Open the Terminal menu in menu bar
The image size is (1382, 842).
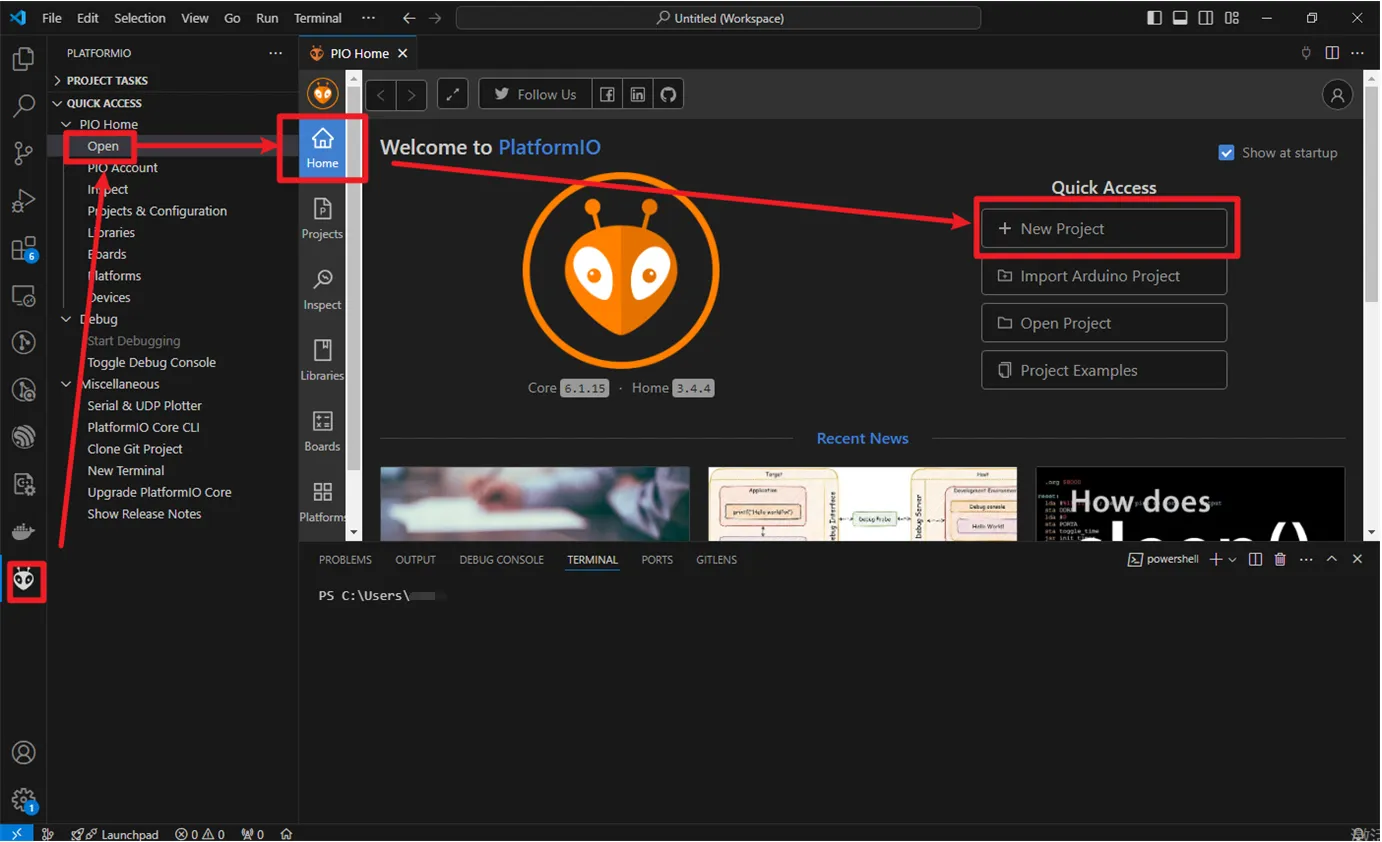[x=317, y=18]
